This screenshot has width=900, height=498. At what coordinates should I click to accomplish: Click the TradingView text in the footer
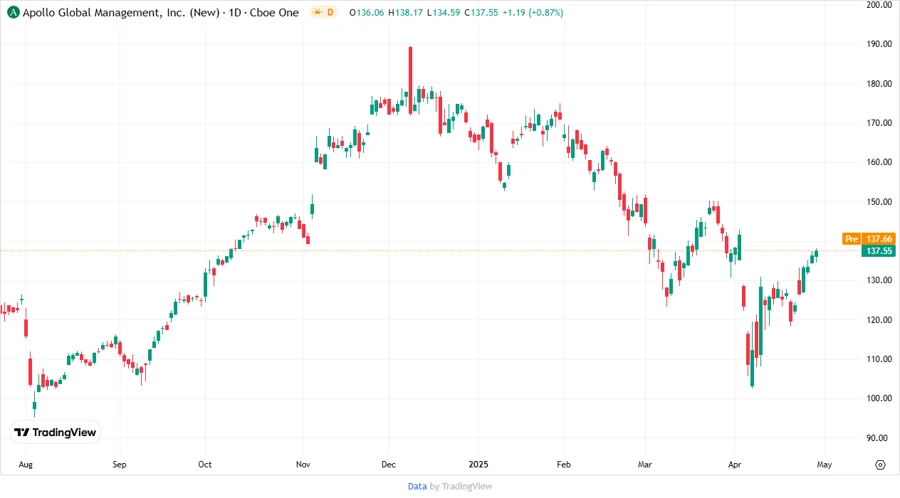[x=467, y=486]
